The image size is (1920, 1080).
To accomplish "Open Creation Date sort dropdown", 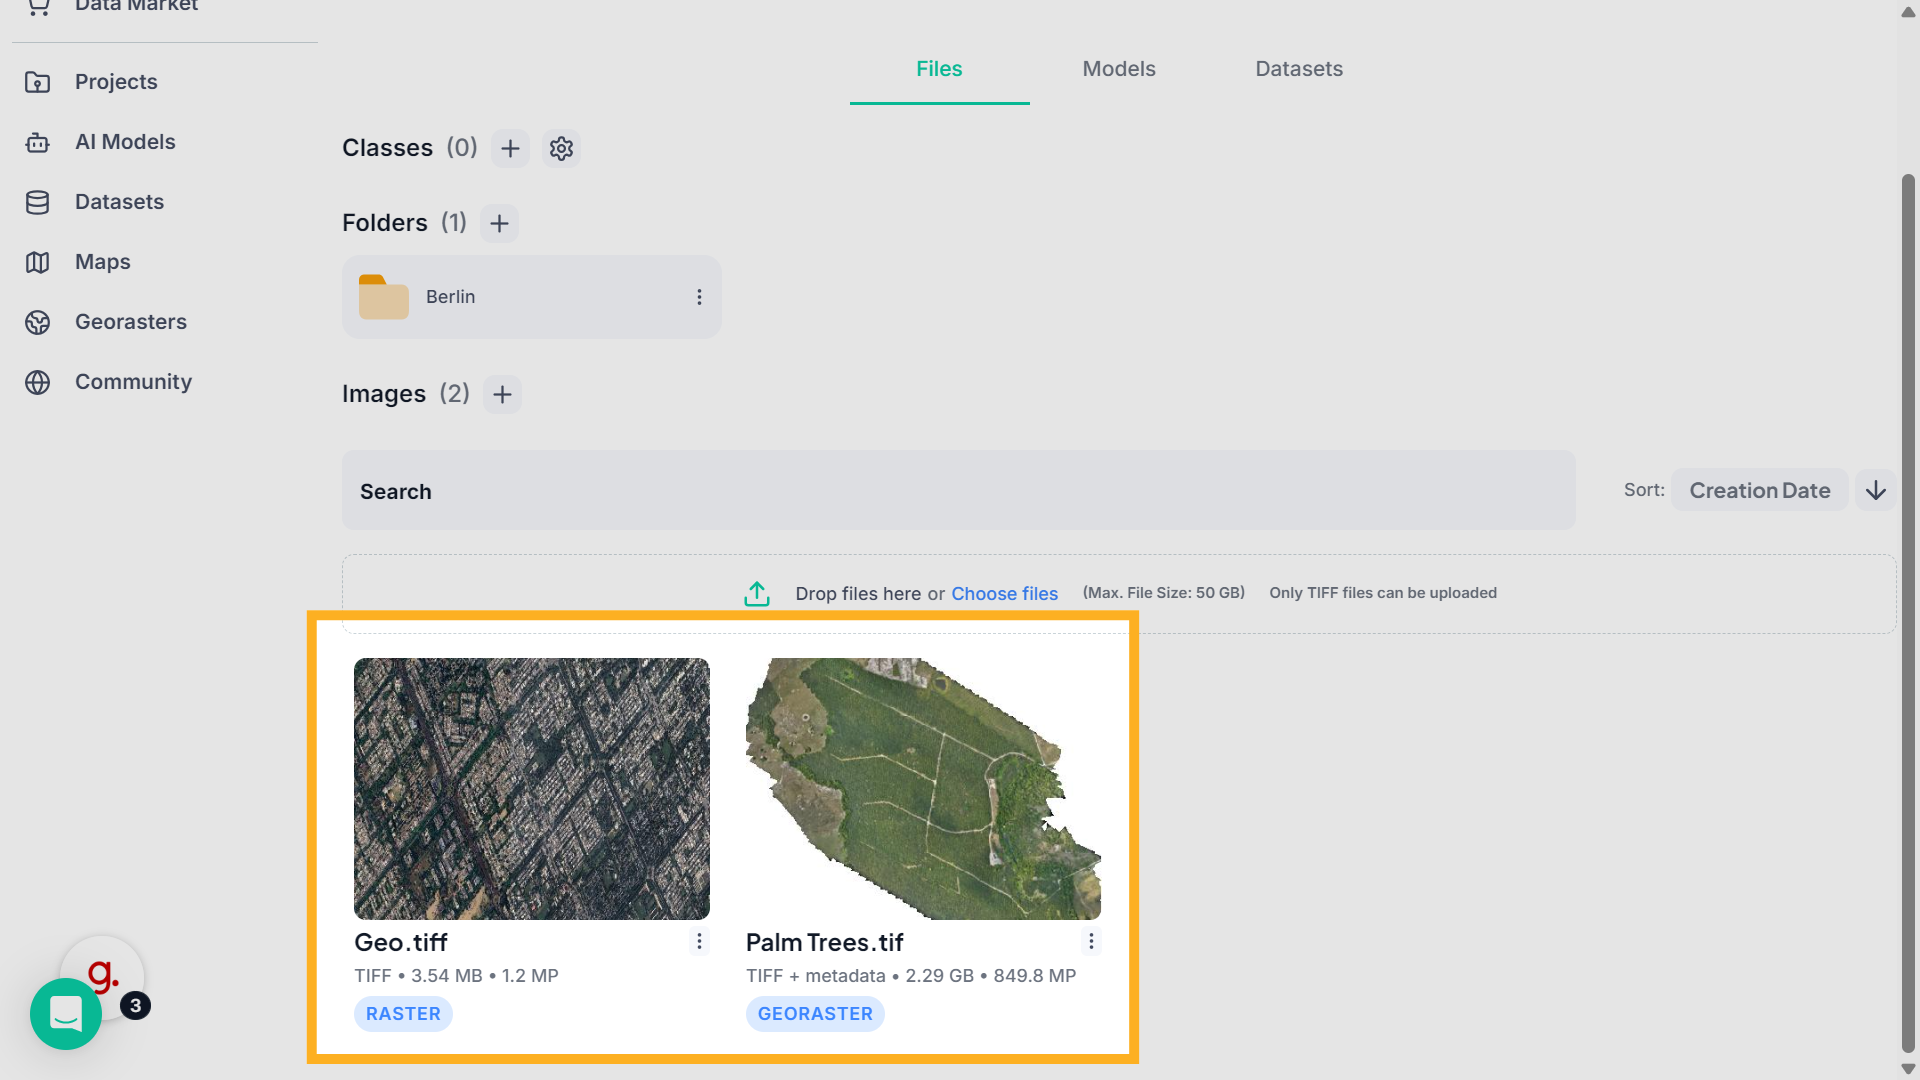I will (1760, 490).
